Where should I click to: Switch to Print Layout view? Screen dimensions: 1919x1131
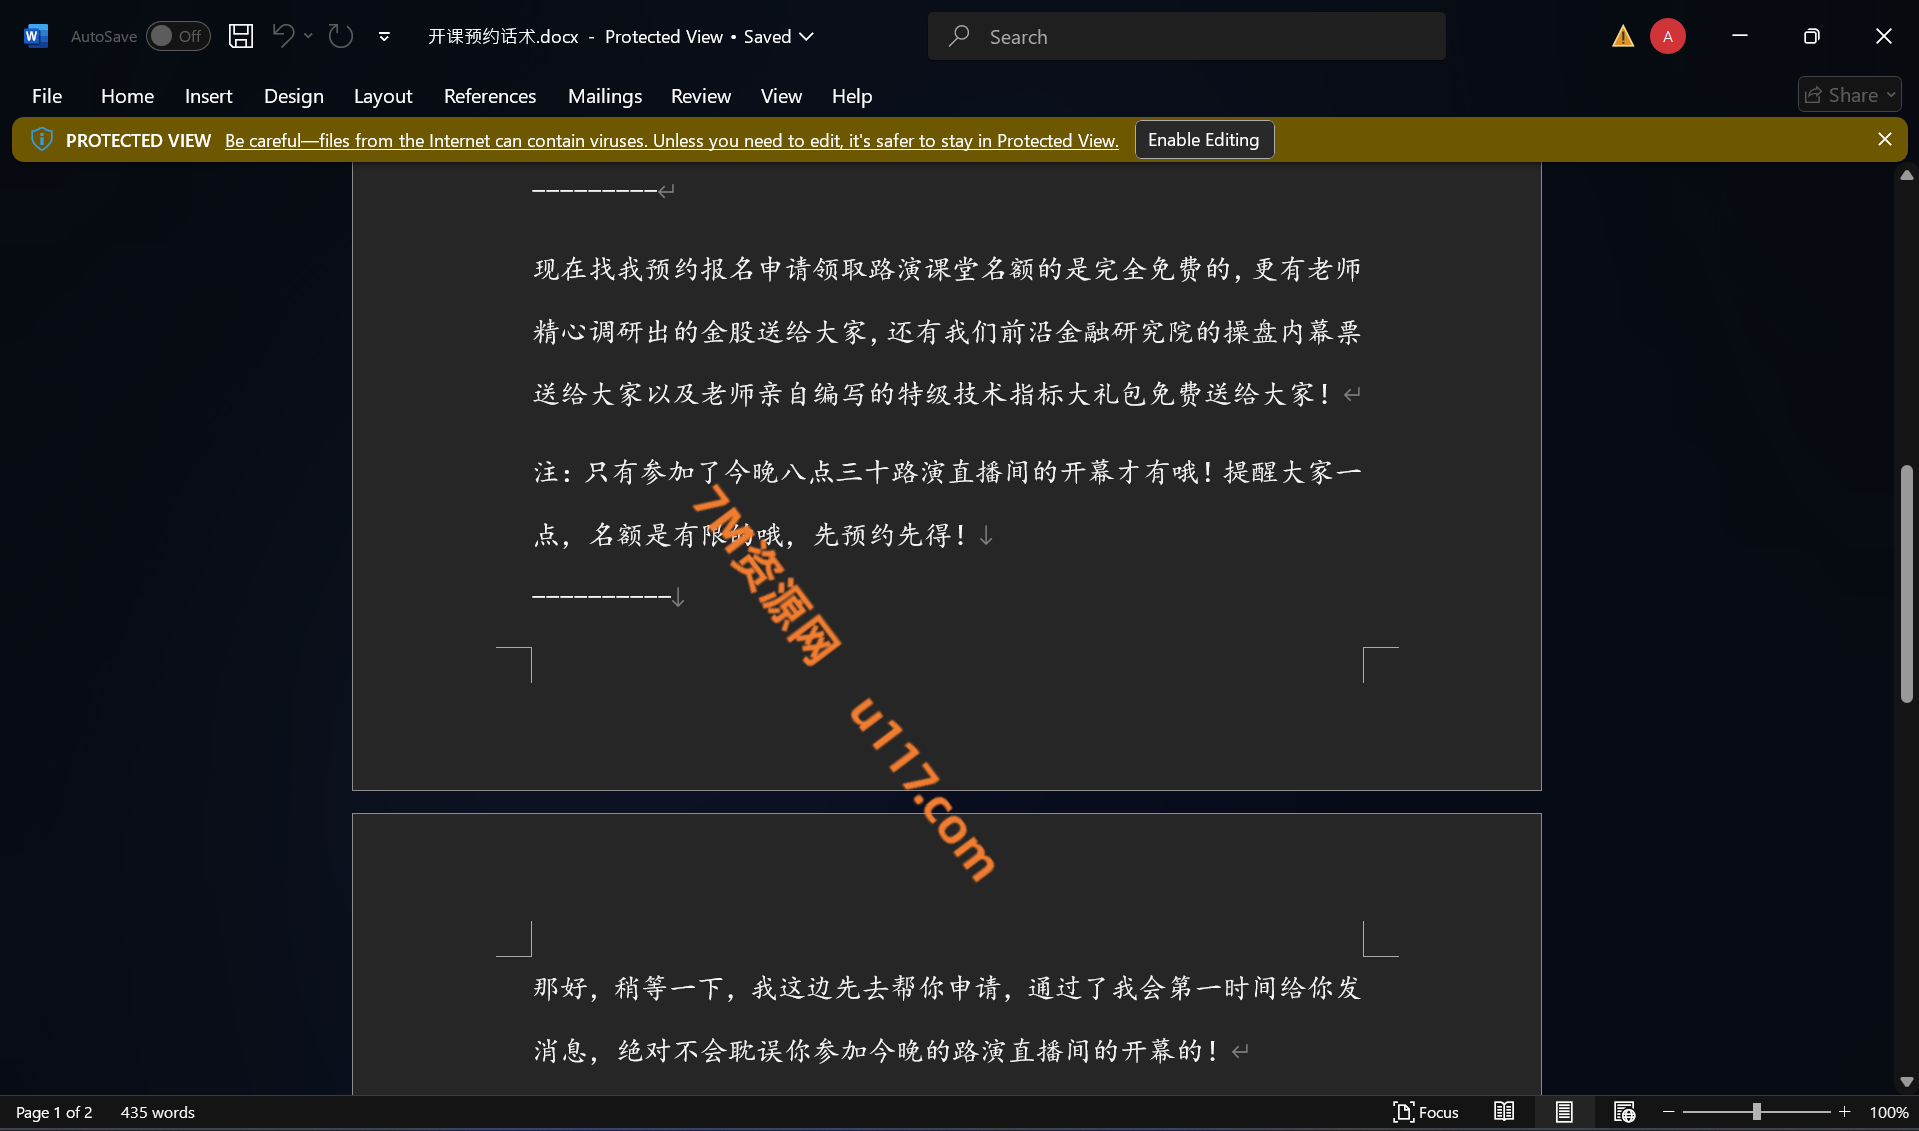click(1564, 1112)
